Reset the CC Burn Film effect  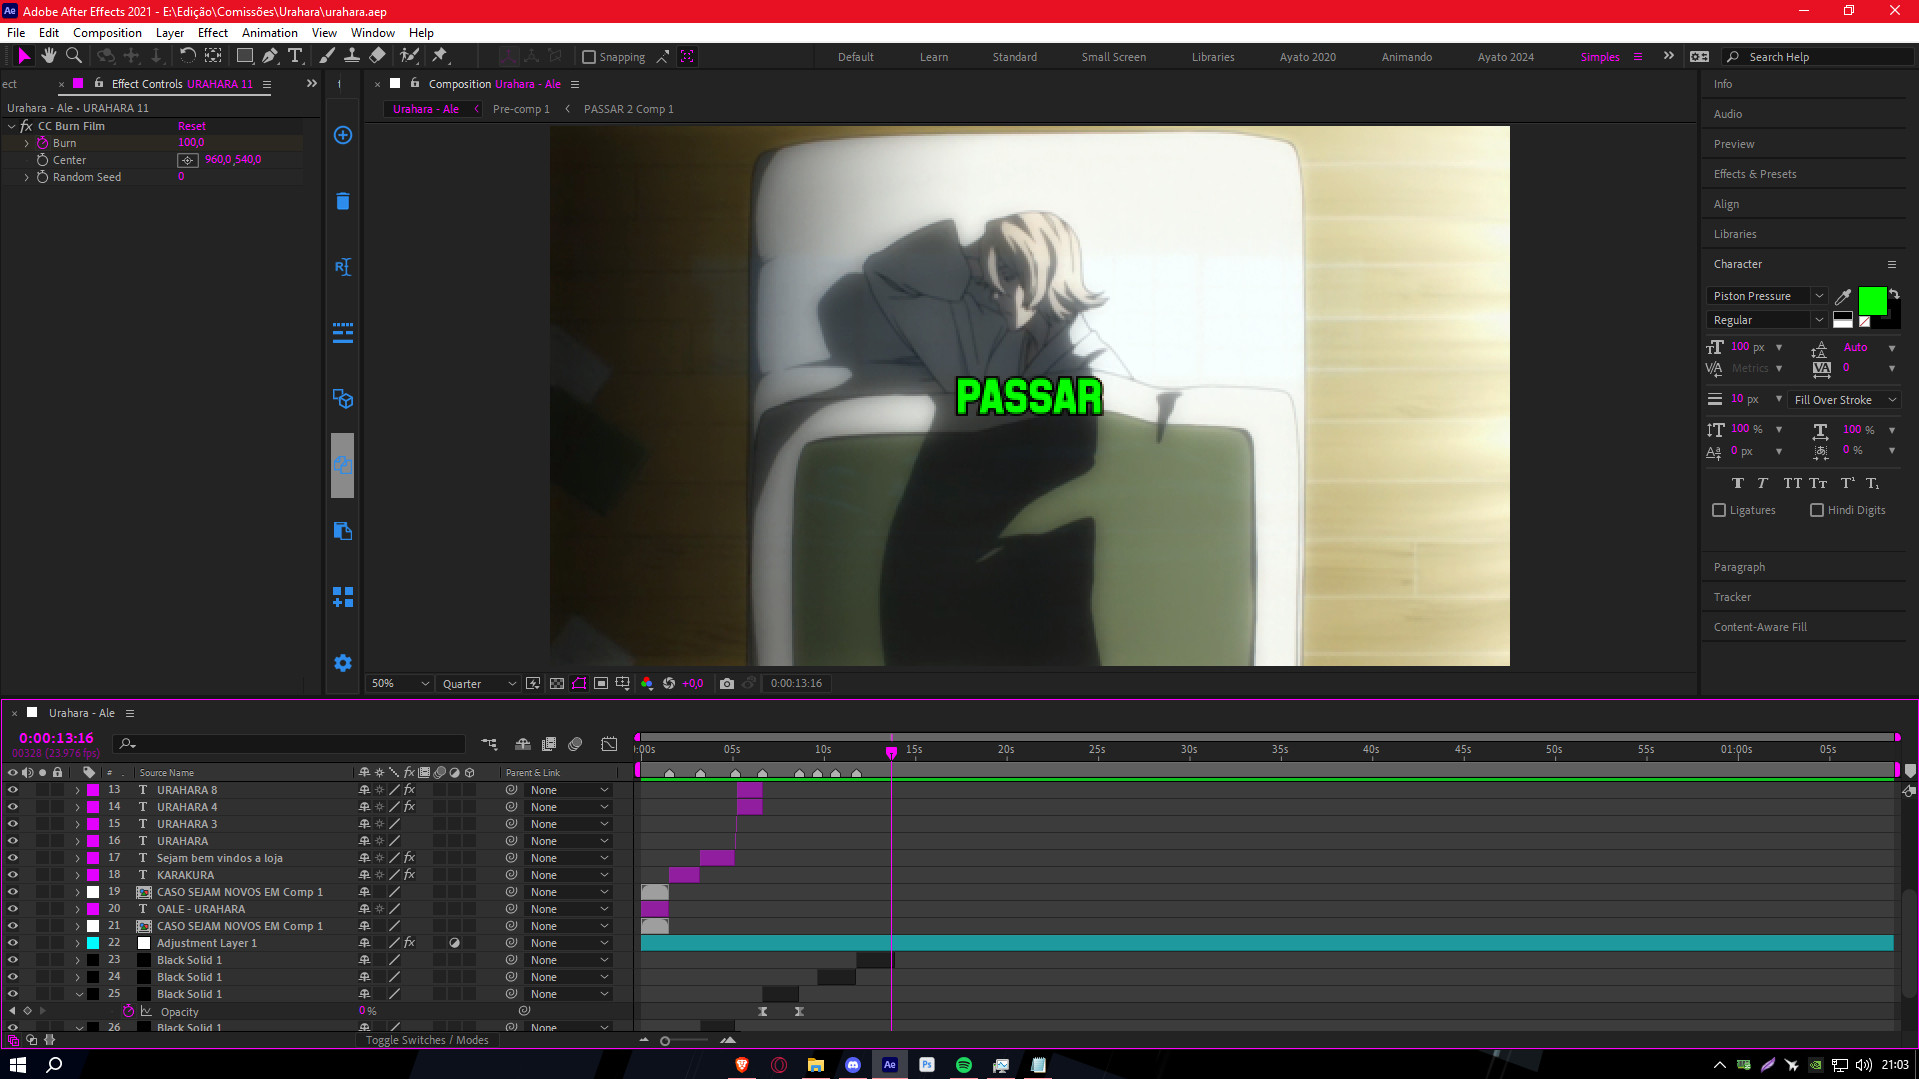[191, 126]
